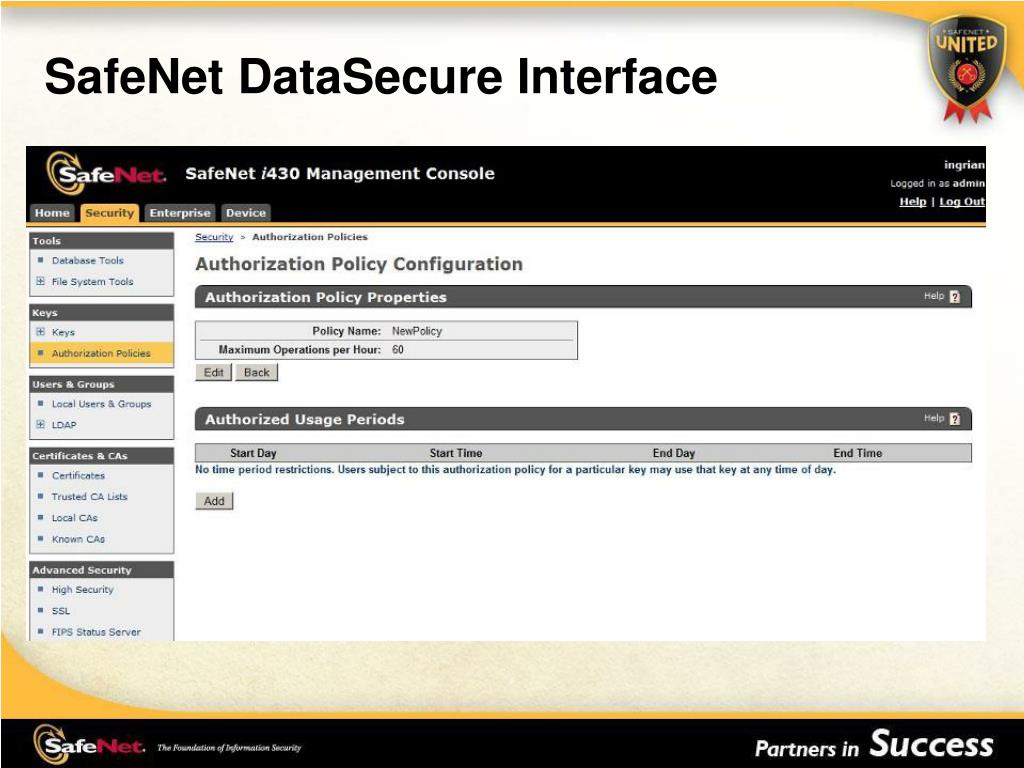Screen dimensions: 1024x768
Task: Go to the Device tab
Action: point(246,213)
